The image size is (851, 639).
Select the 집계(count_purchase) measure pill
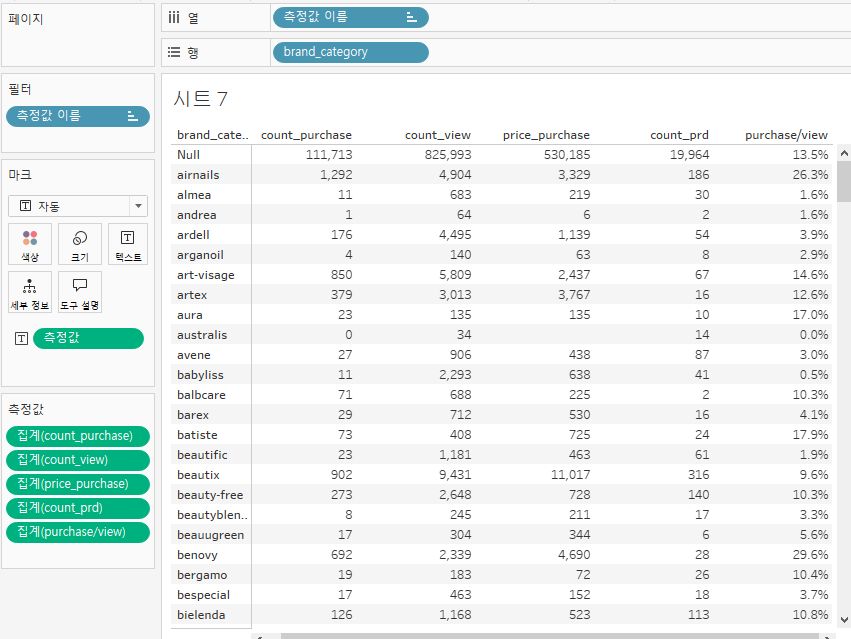(78, 436)
